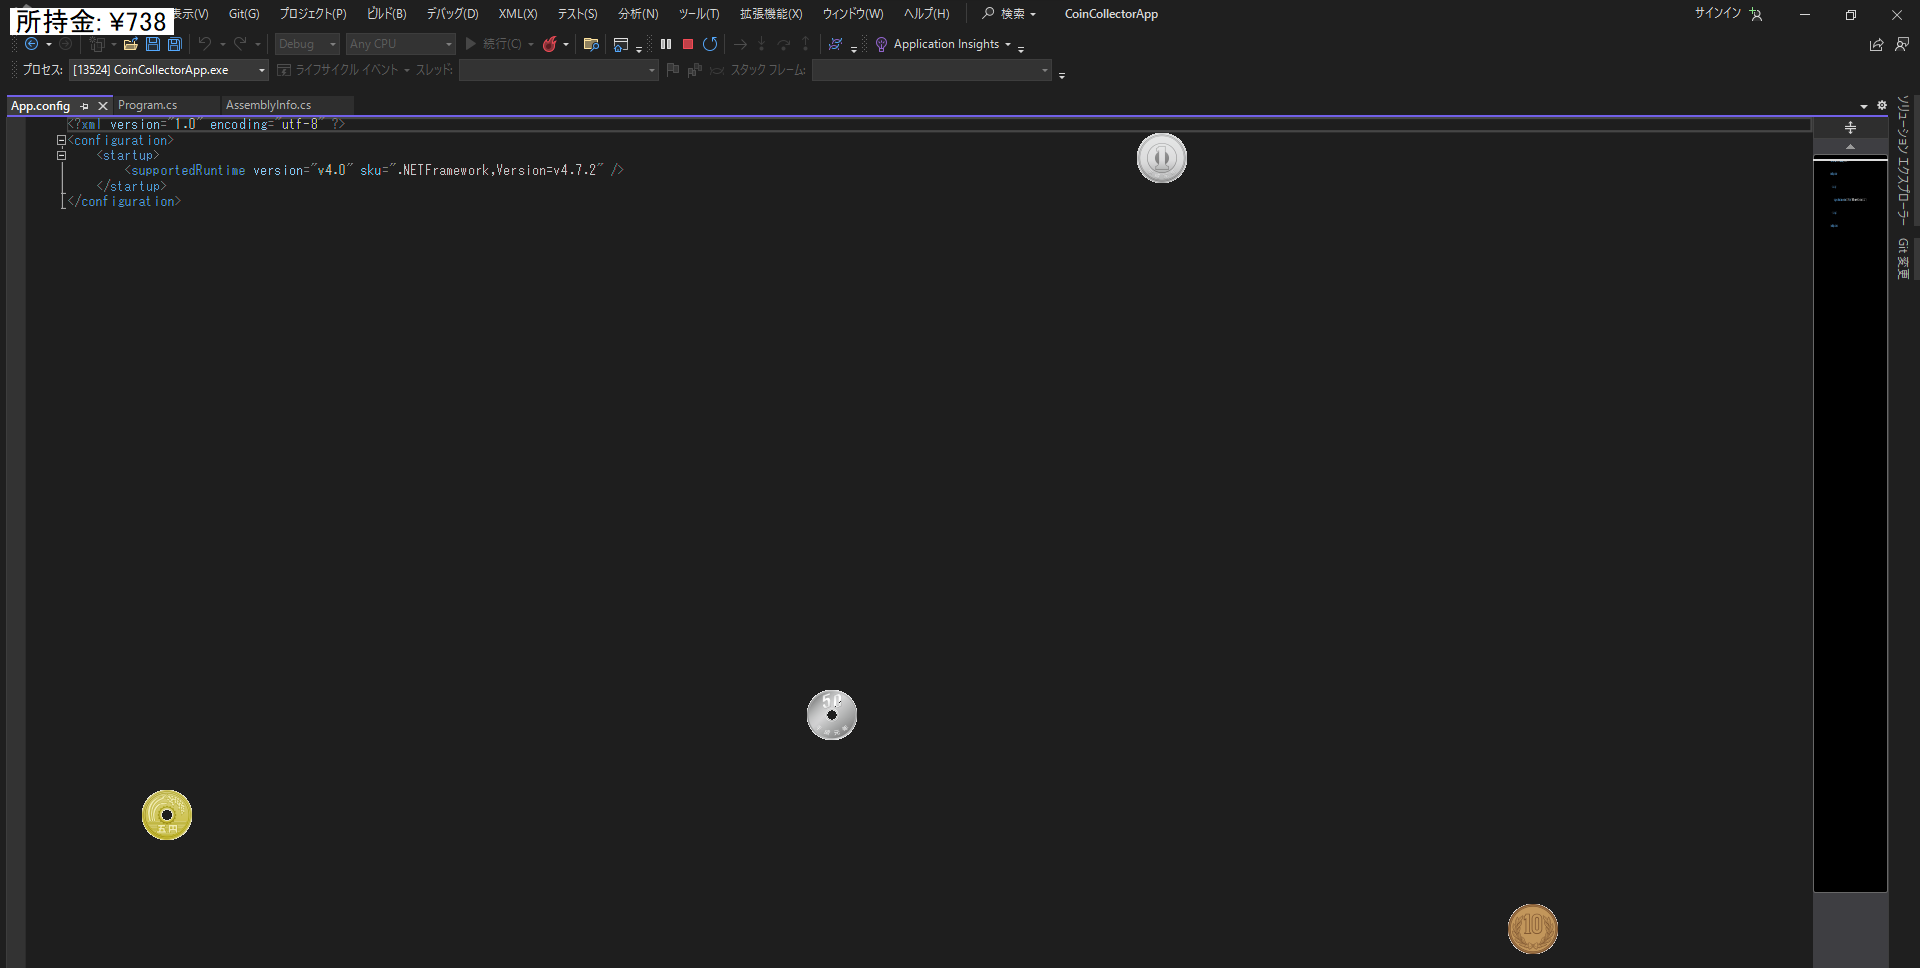Collect the gold 5 yen coin
Image resolution: width=1920 pixels, height=968 pixels.
point(167,815)
